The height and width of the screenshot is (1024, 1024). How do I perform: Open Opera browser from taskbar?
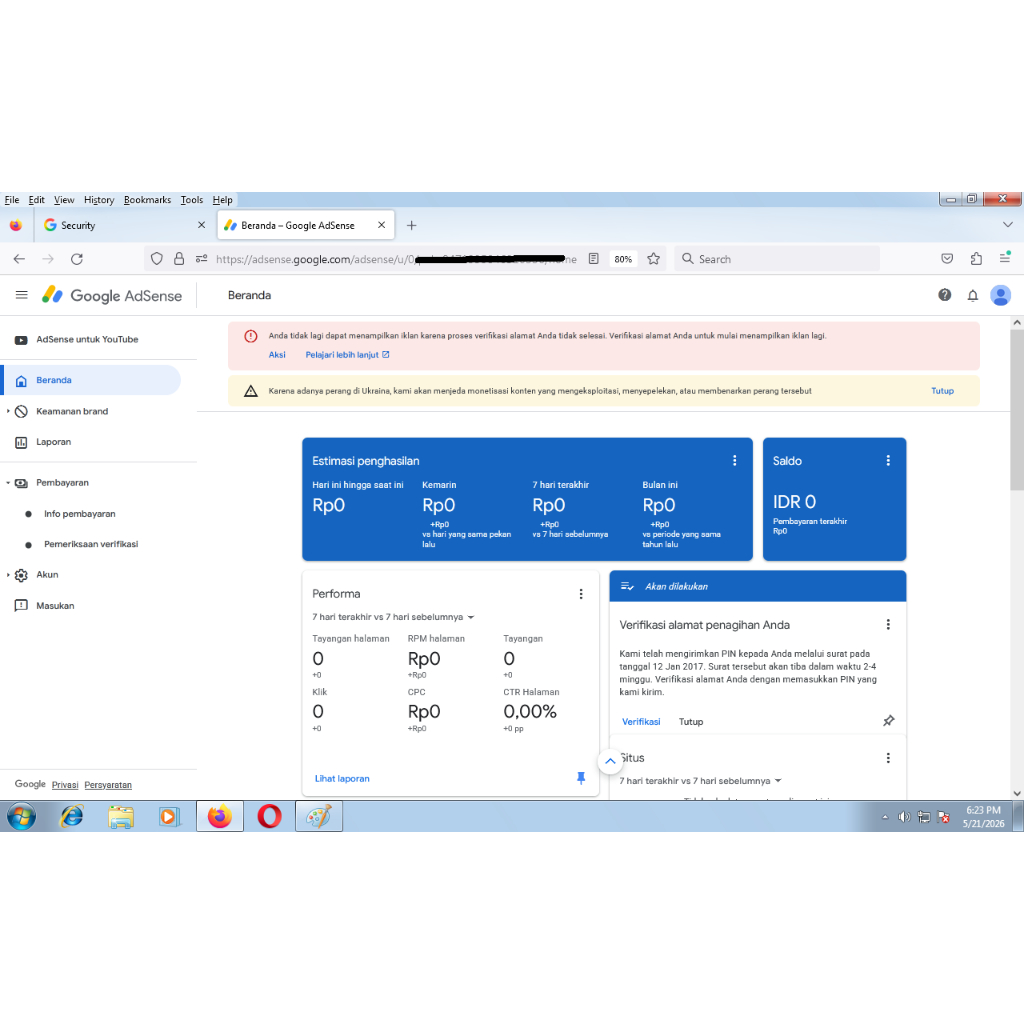269,816
